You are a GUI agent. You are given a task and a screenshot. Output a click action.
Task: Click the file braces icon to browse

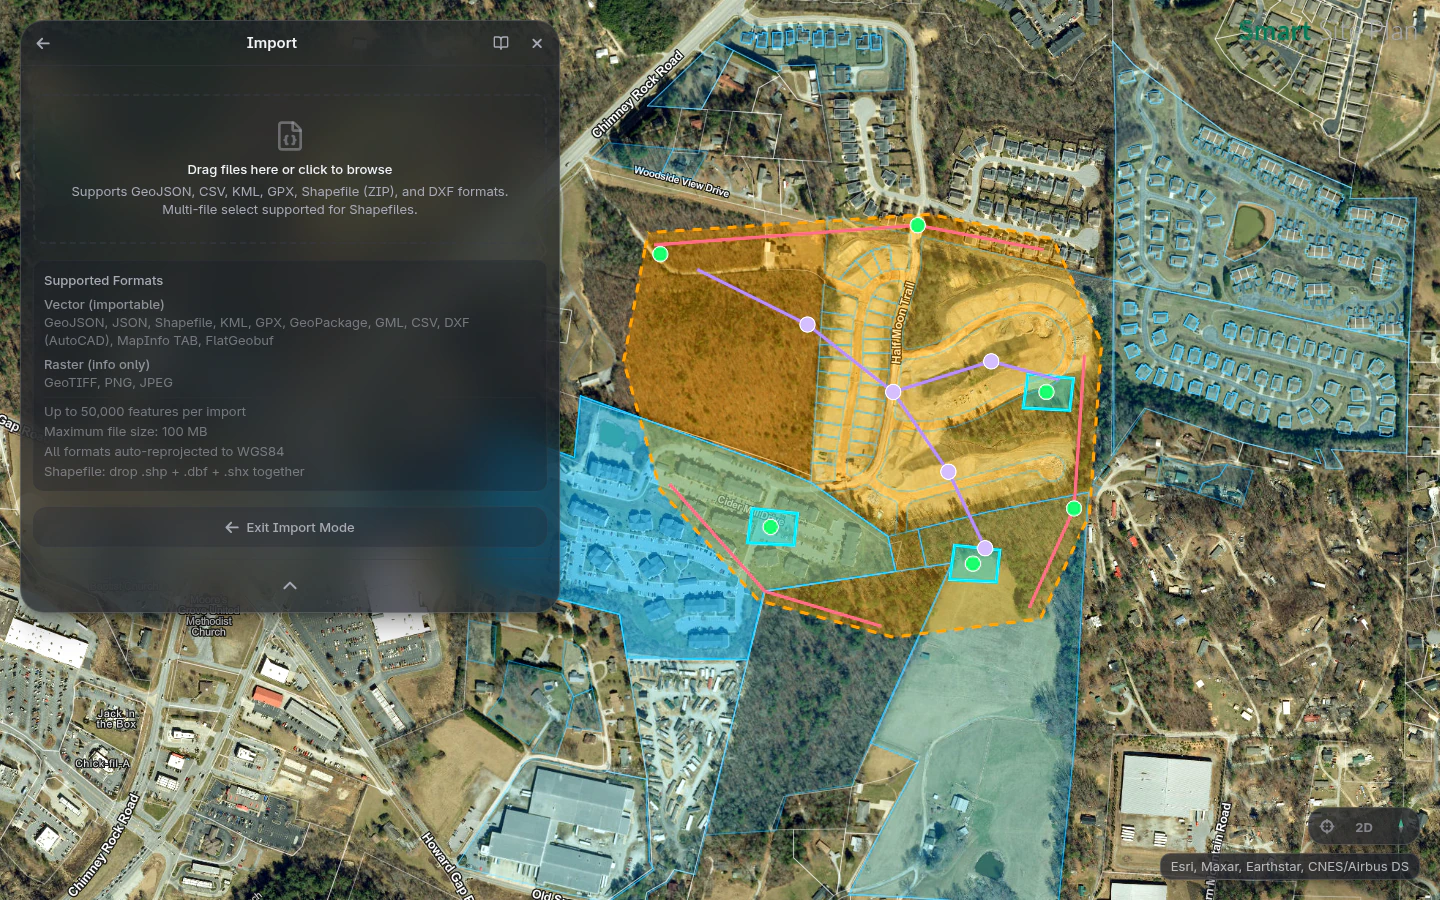tap(290, 135)
